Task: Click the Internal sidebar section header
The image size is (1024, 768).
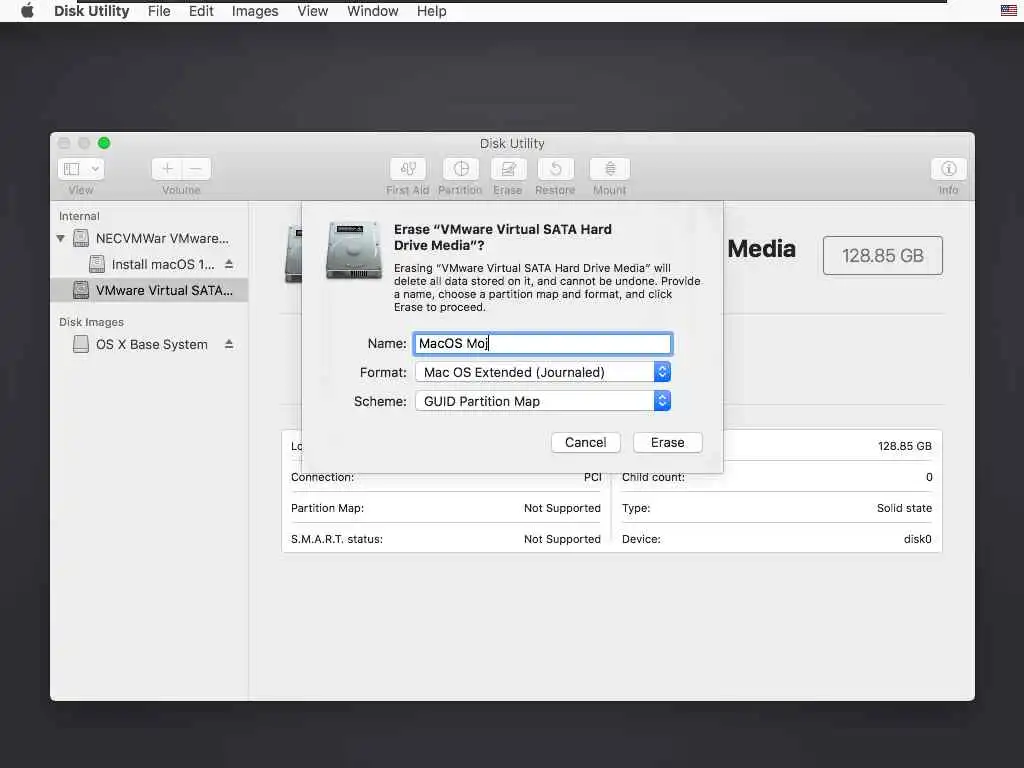Action: (79, 216)
